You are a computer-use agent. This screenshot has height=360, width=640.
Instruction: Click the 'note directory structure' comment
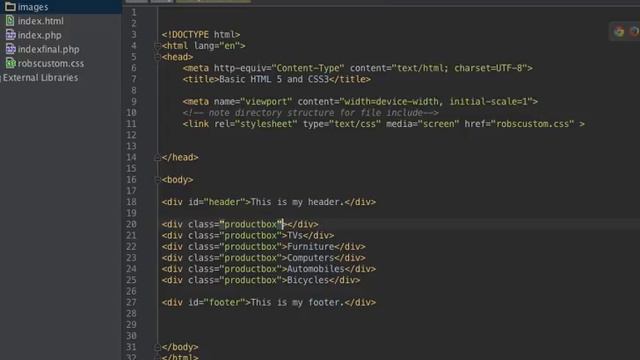tap(311, 113)
